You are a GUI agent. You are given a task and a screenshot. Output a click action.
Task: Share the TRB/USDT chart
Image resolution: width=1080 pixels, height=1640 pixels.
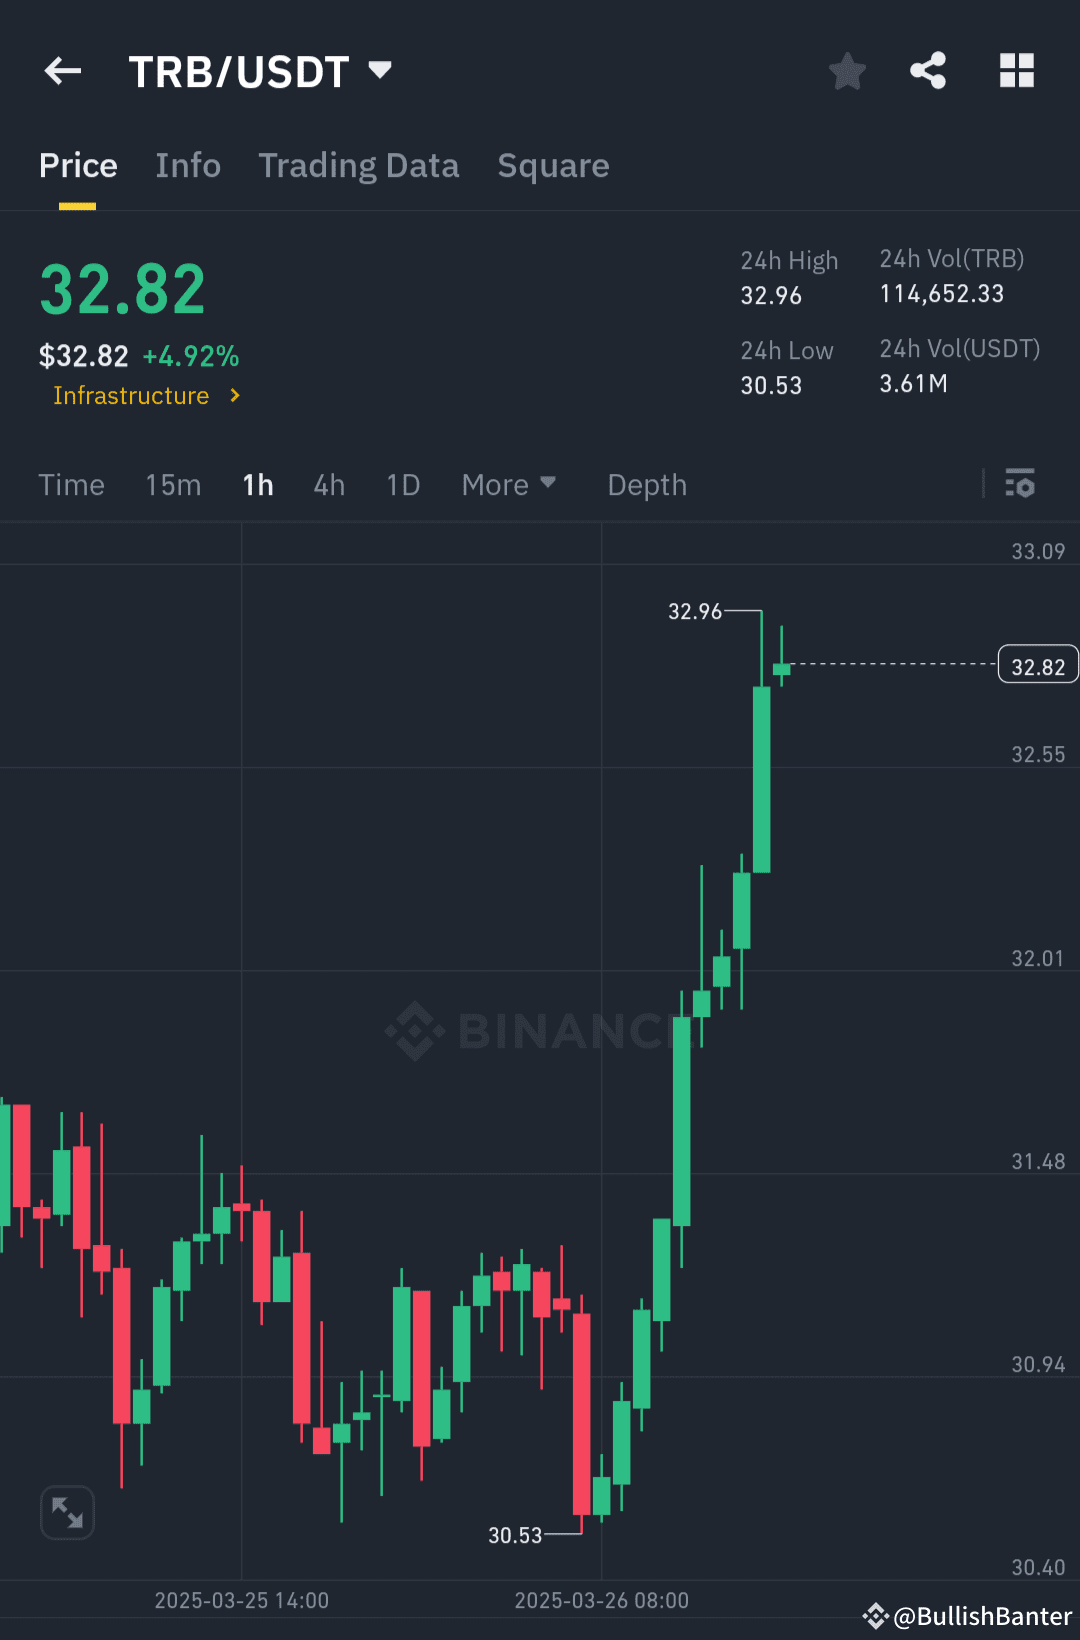pyautogui.click(x=928, y=70)
